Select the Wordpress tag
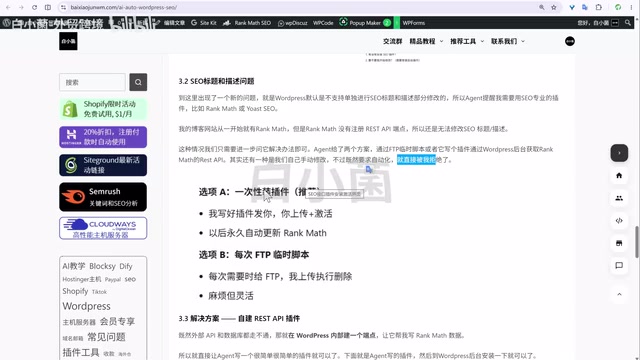Screen dimensions: 640x360 (87, 306)
